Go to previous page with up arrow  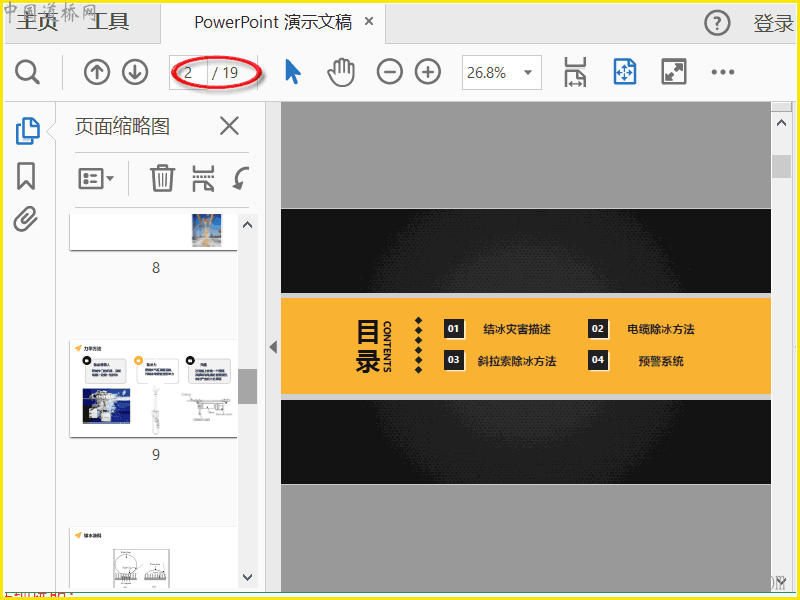pyautogui.click(x=97, y=72)
